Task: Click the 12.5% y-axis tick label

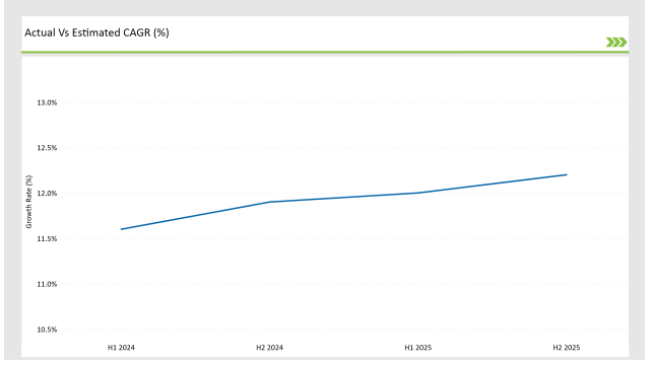Action: pyautogui.click(x=47, y=148)
